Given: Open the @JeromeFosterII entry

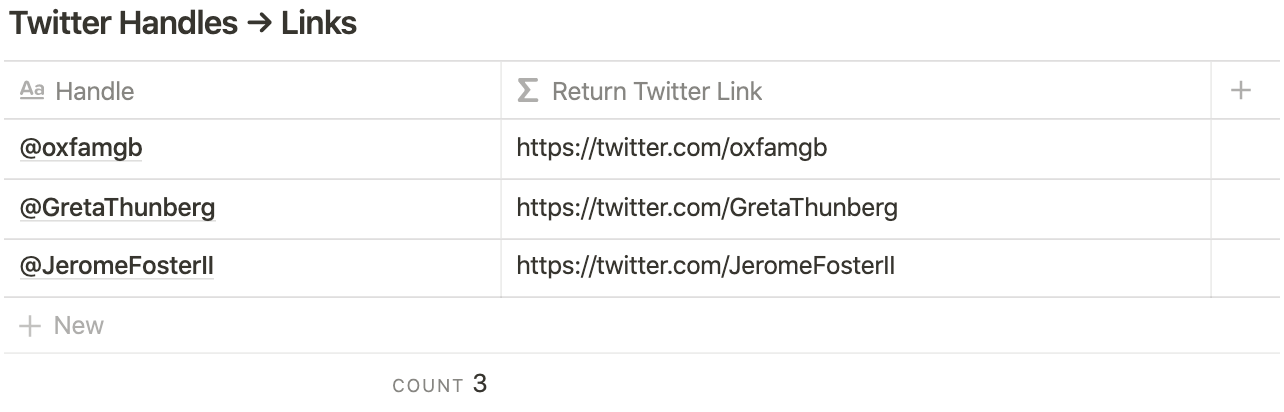Looking at the screenshot, I should [x=117, y=267].
